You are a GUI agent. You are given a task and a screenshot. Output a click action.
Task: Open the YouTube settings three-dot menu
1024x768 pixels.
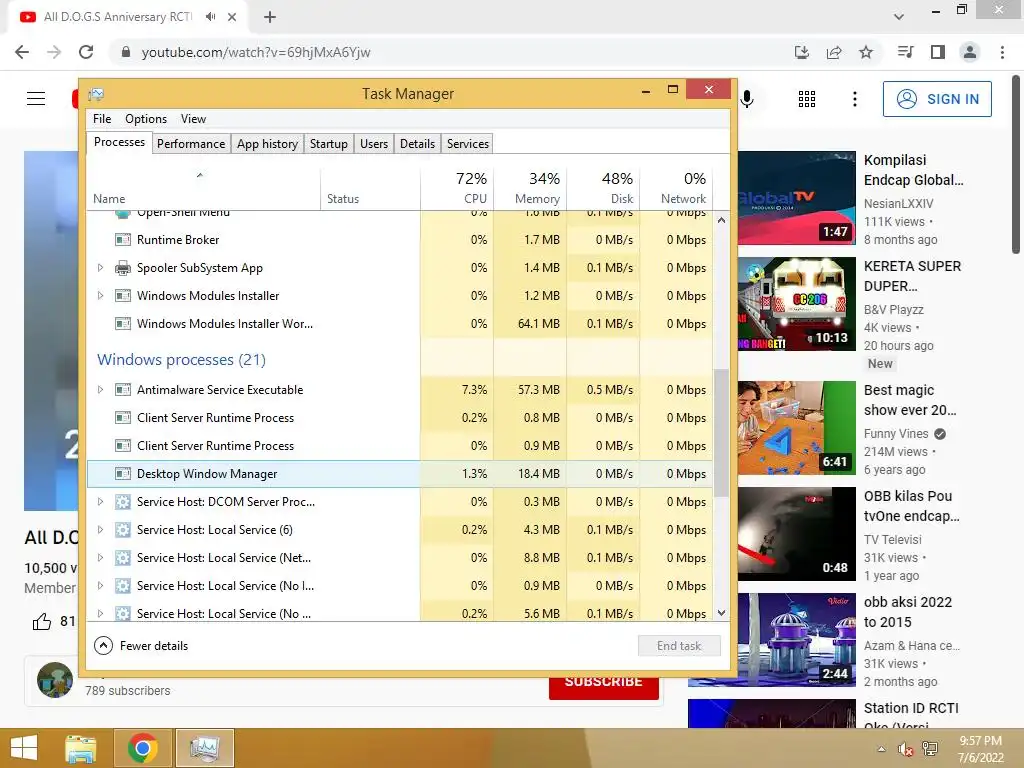pos(855,99)
